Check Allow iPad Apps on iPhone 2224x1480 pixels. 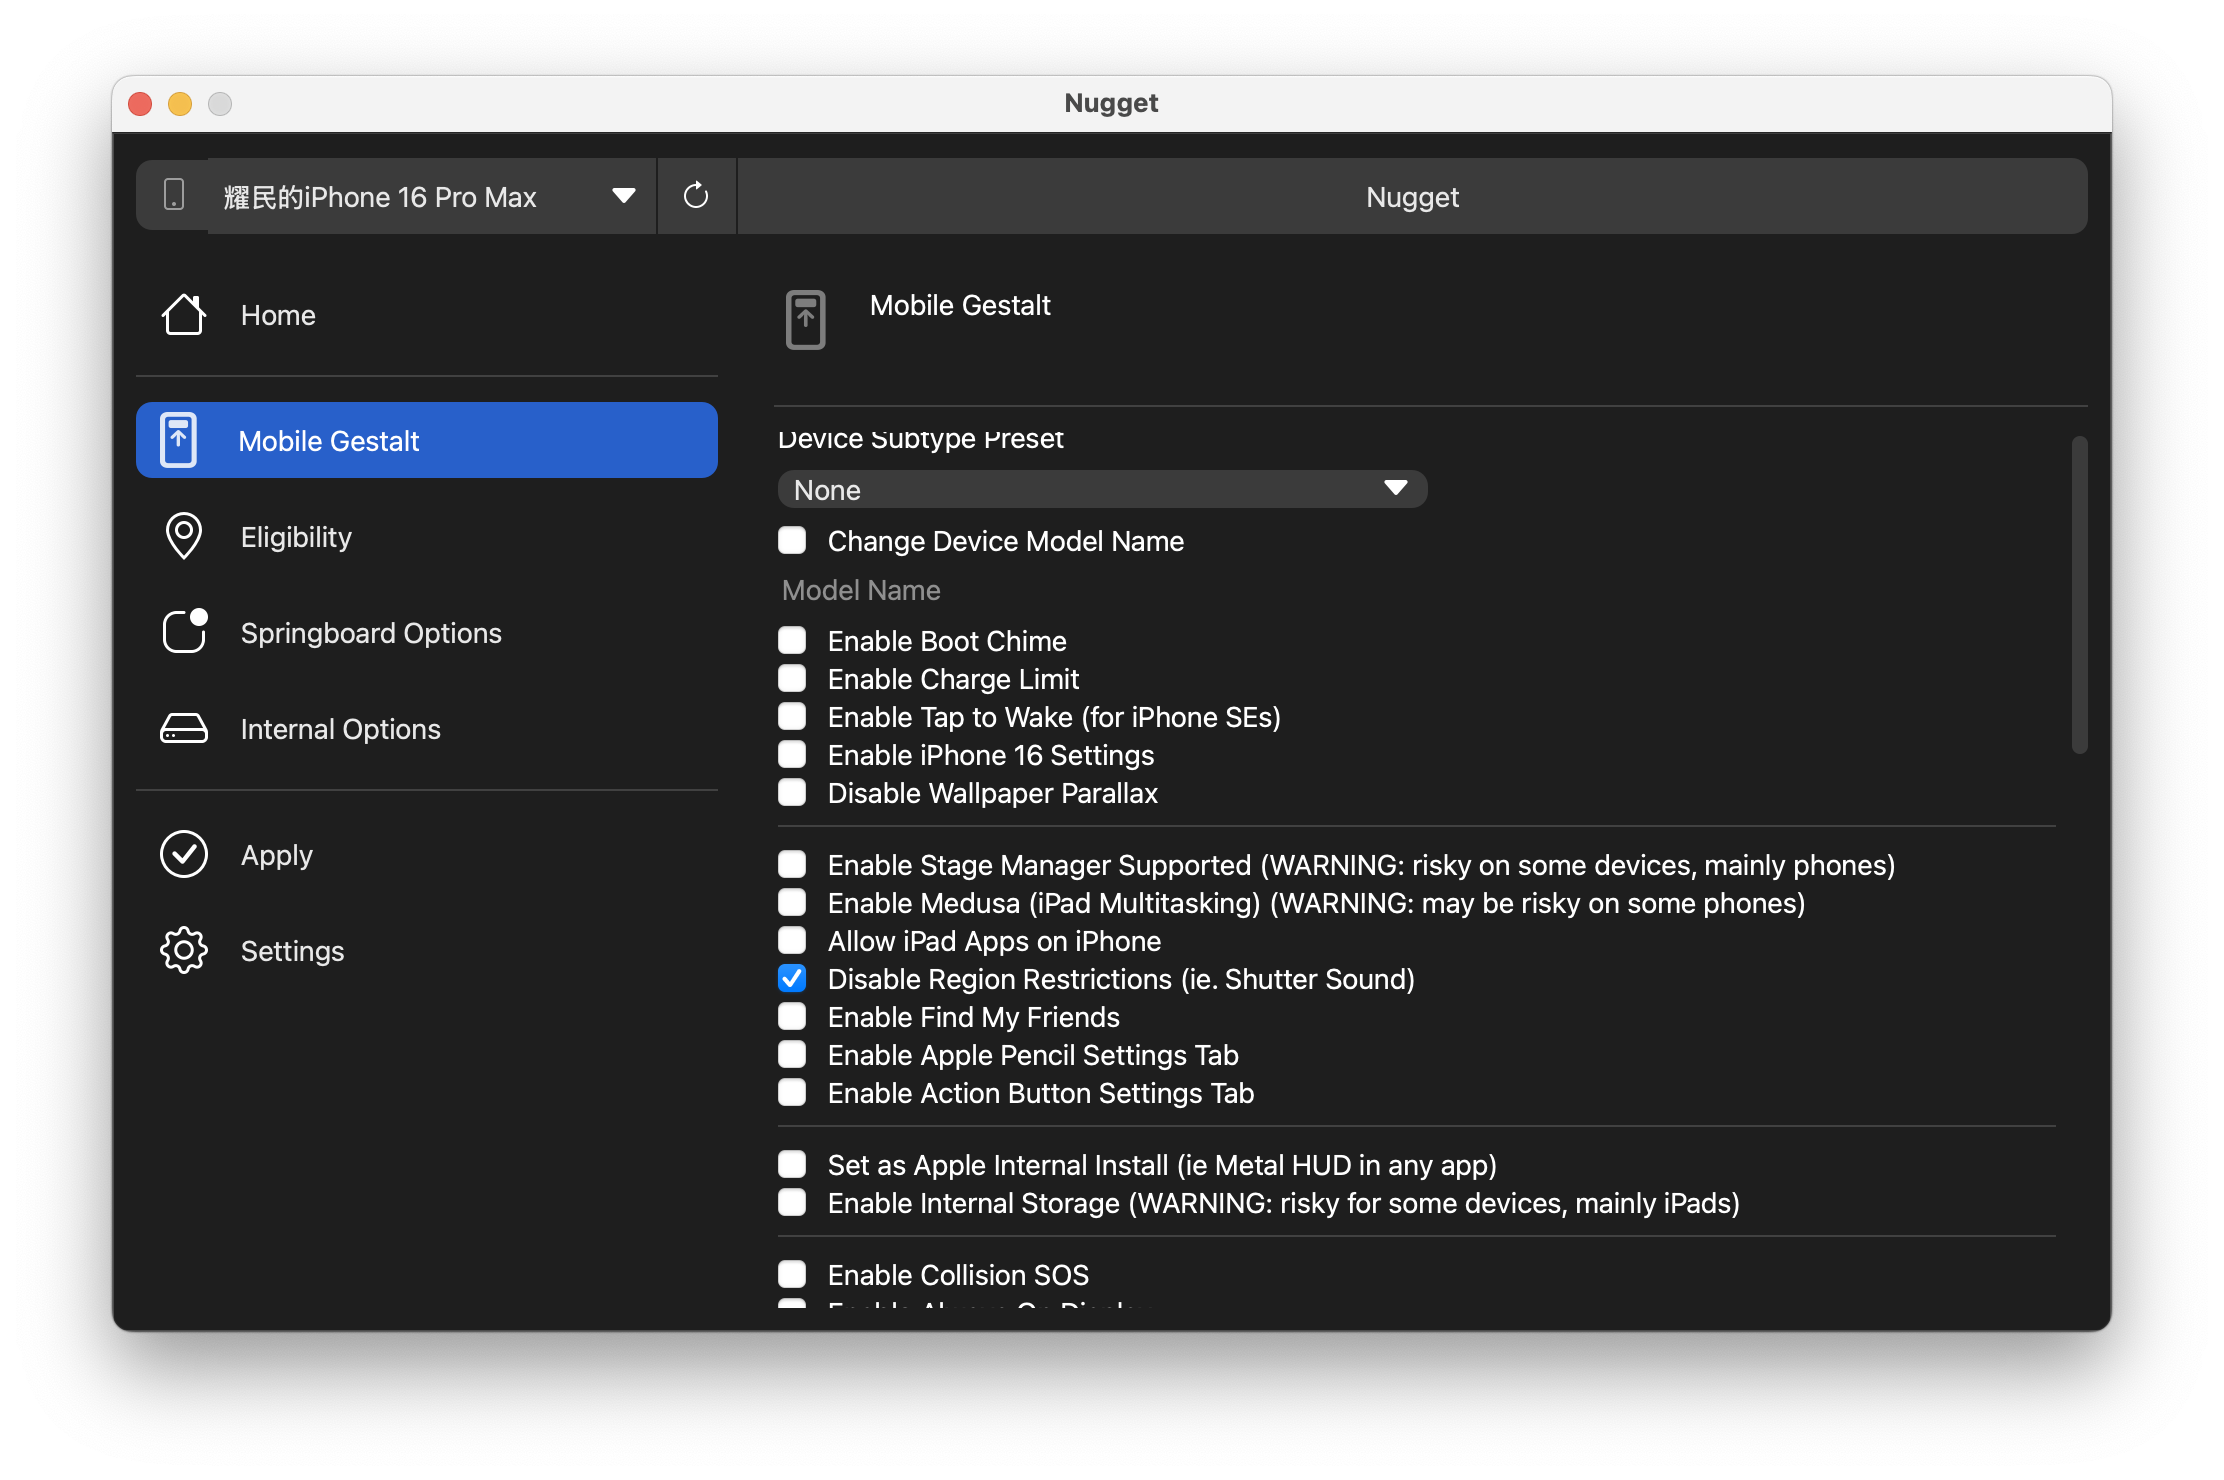792,940
